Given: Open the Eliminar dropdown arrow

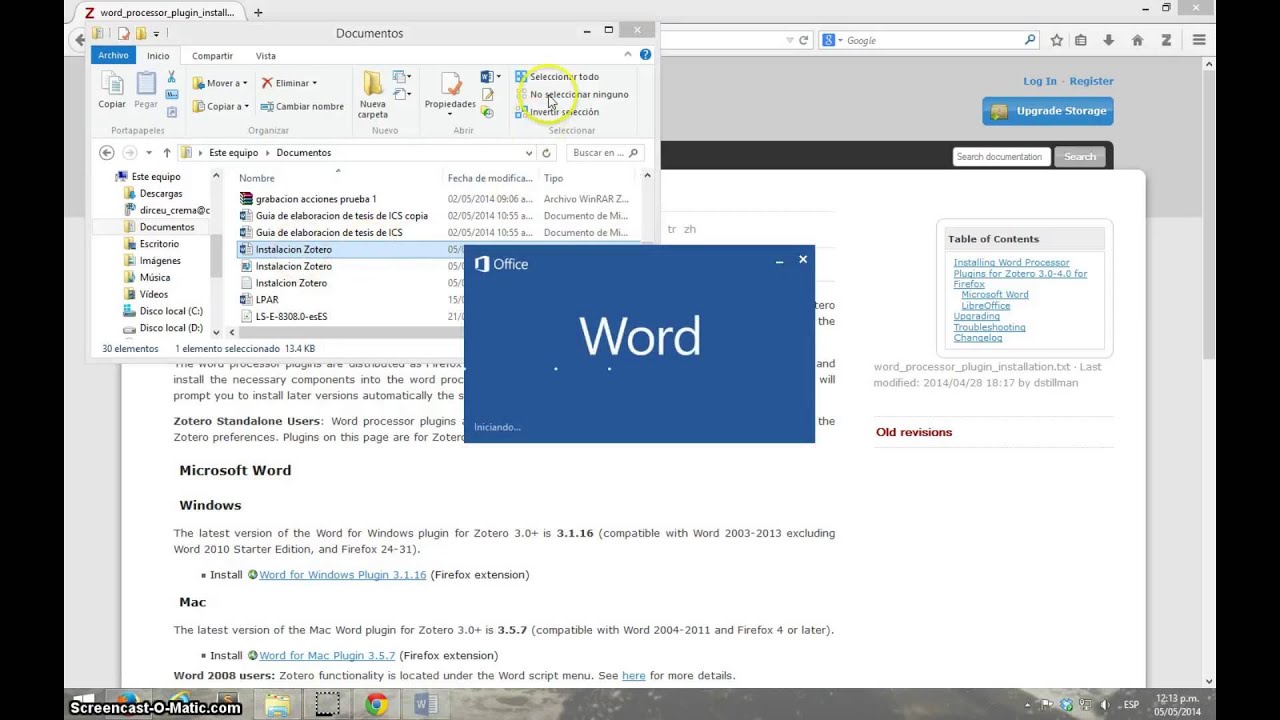Looking at the screenshot, I should point(314,83).
